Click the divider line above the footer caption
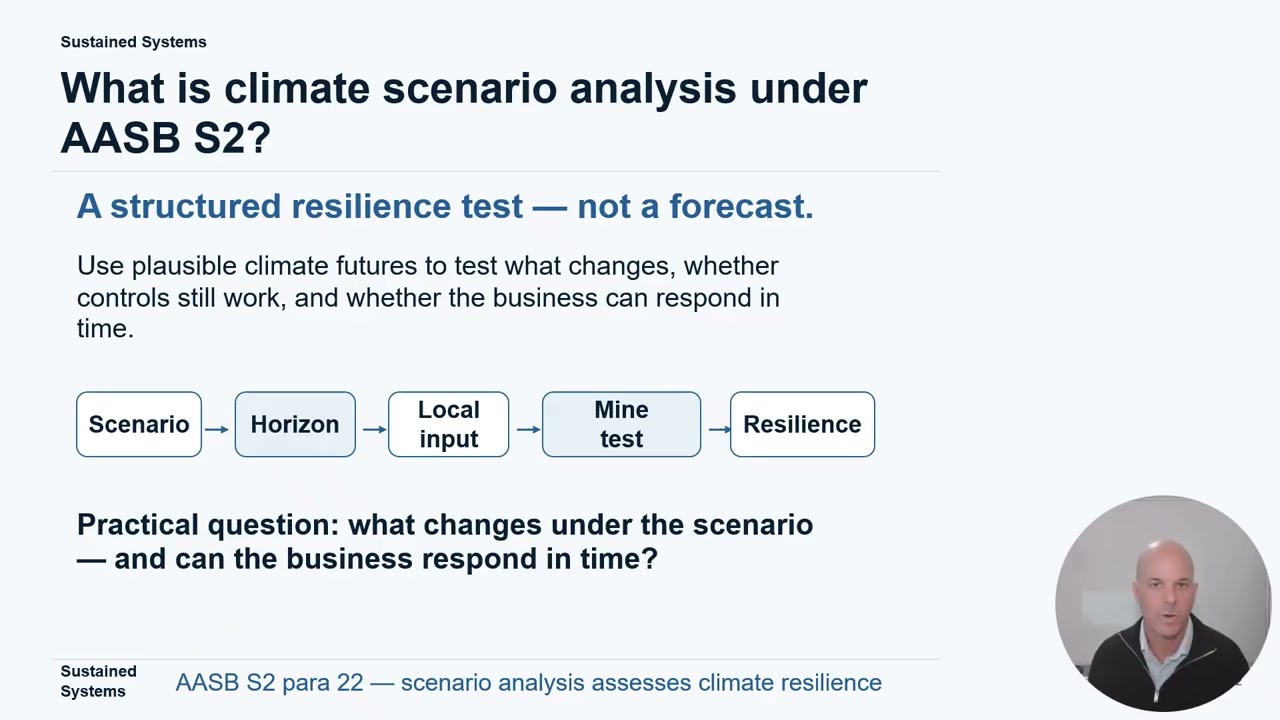Screen dimensions: 1280x720 [496, 659]
